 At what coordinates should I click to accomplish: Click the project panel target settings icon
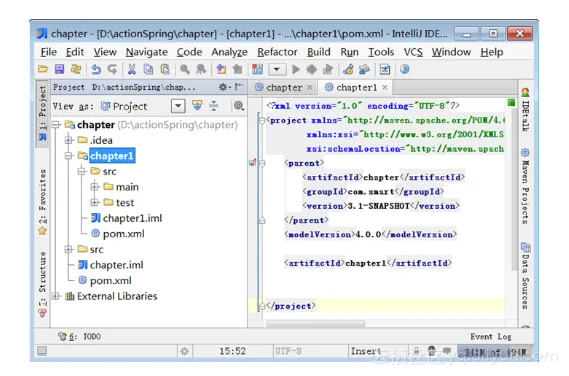point(238,106)
